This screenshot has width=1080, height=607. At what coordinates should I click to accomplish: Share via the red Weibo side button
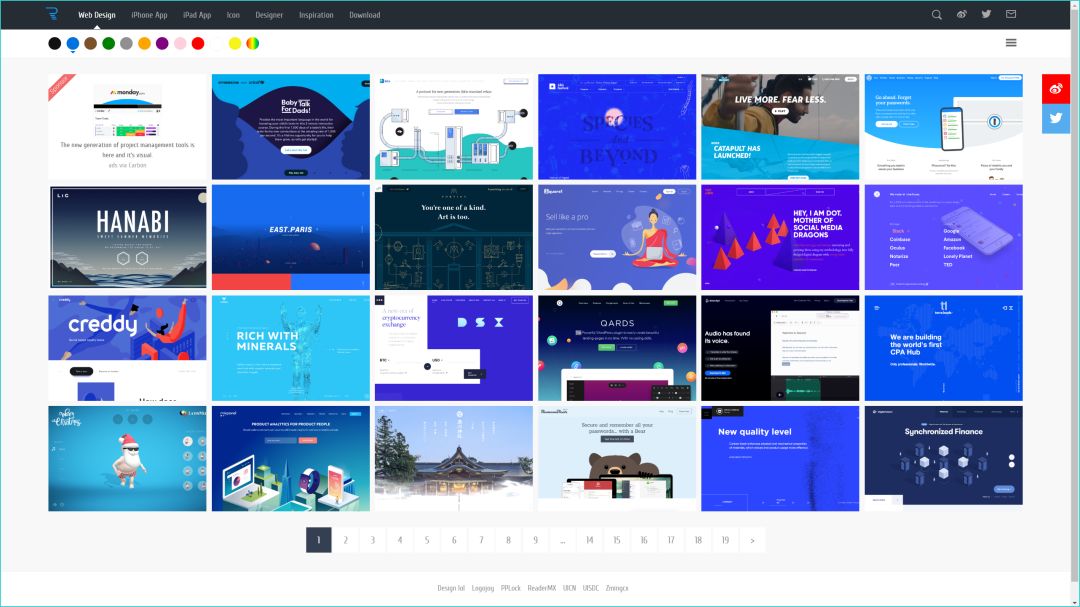click(x=1056, y=89)
